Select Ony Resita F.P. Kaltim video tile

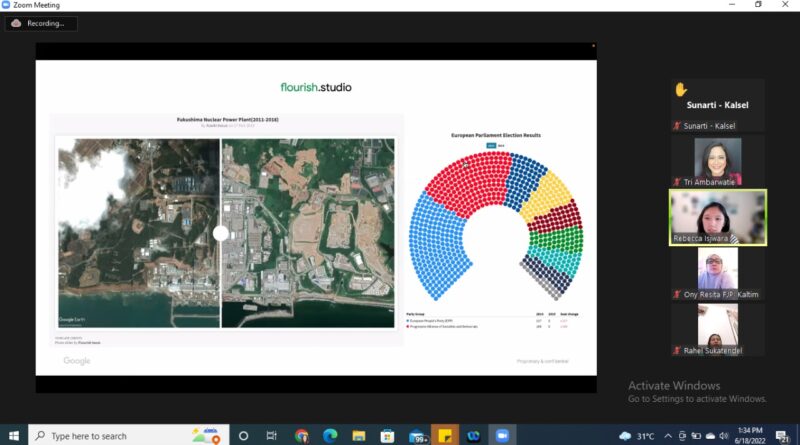click(x=717, y=273)
